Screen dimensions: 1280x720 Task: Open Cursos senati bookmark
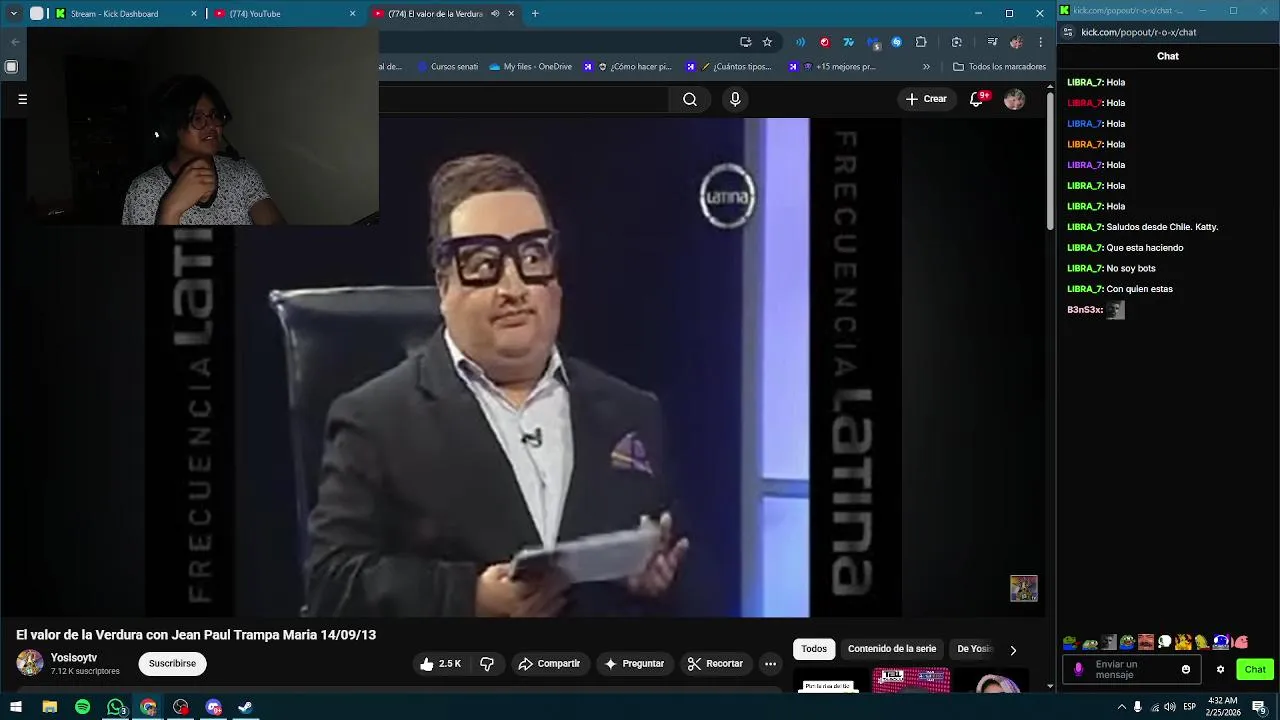pyautogui.click(x=447, y=67)
